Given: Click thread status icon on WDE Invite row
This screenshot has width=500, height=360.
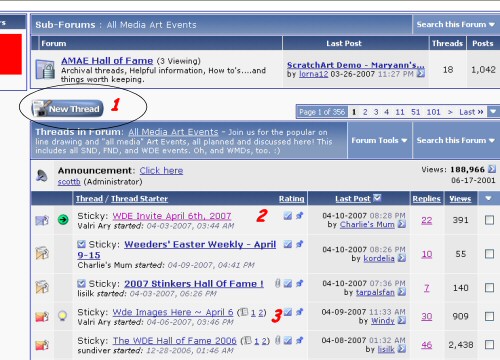Looking at the screenshot, I should click(x=42, y=220).
